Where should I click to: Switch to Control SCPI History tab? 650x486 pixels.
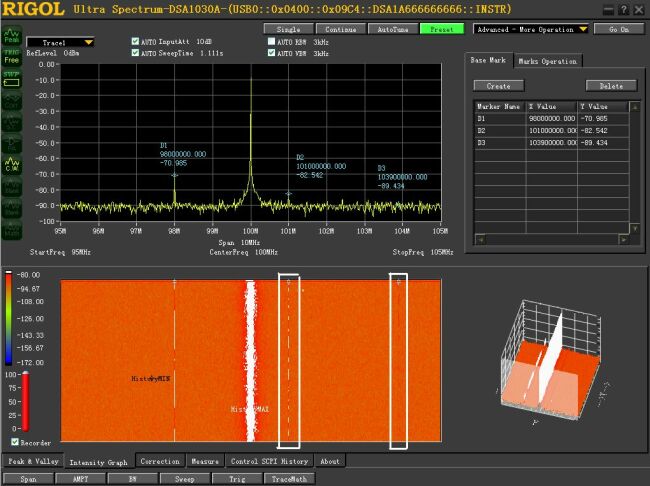click(270, 462)
